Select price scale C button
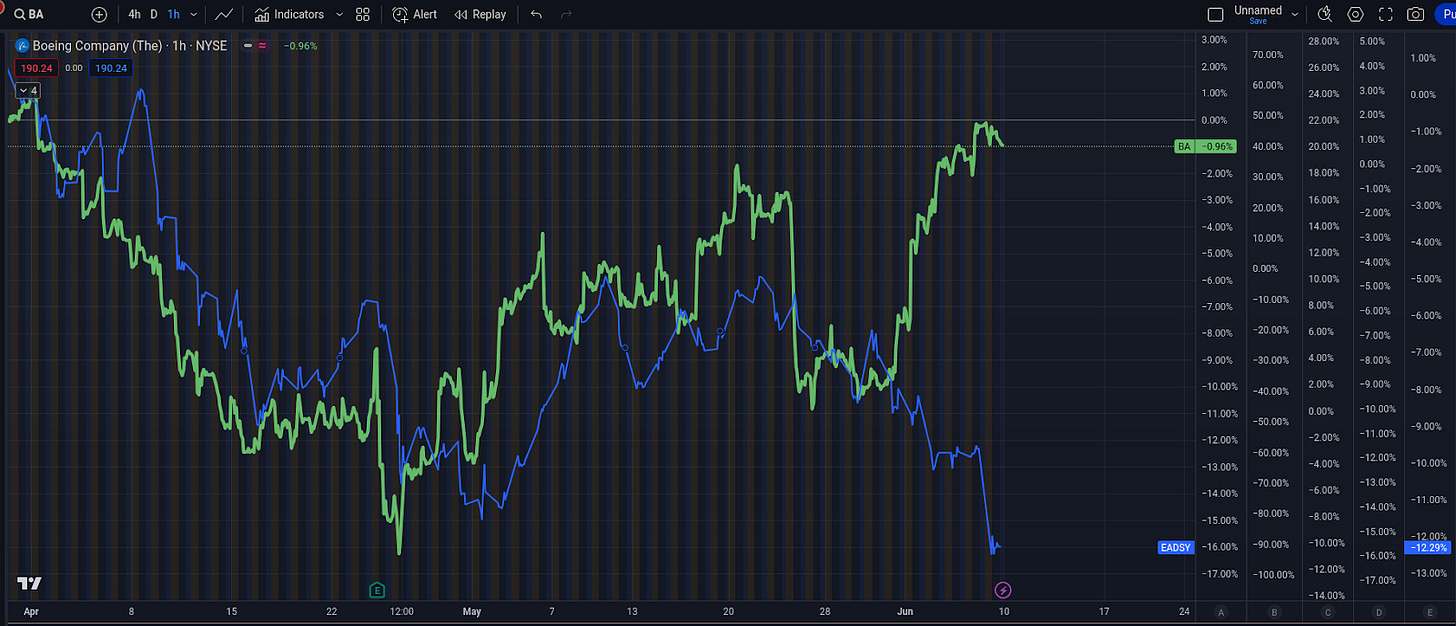Viewport: 1456px width, 626px height. click(1327, 611)
